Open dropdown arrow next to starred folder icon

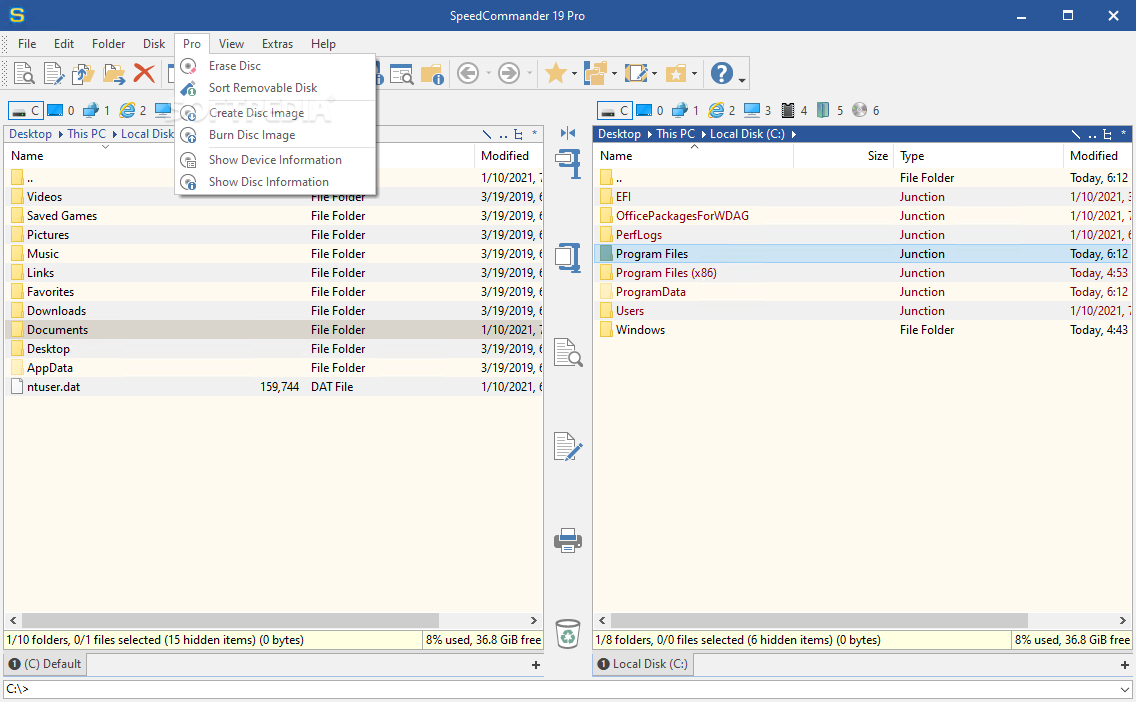pos(694,74)
